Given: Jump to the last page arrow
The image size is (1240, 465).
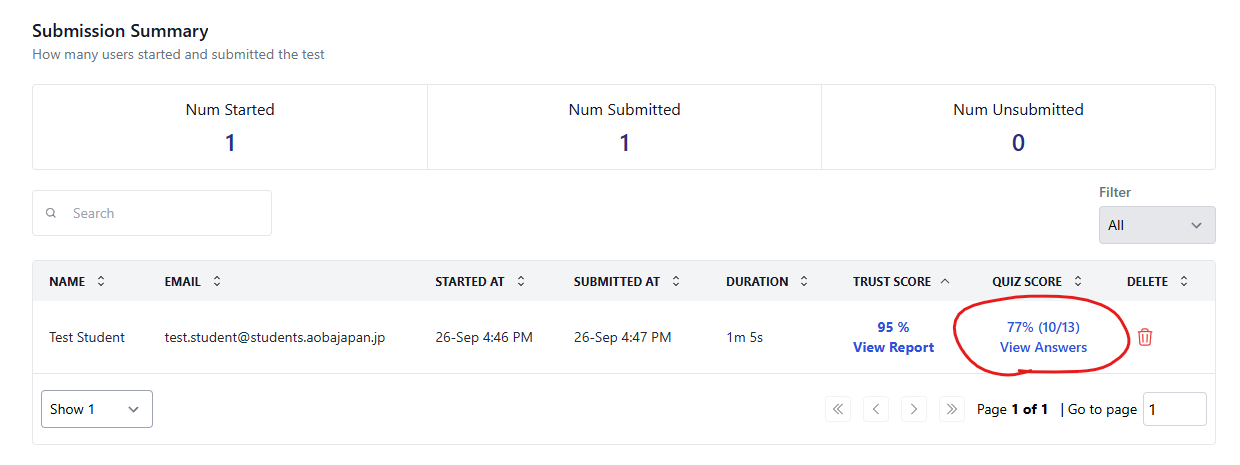Looking at the screenshot, I should pyautogui.click(x=951, y=409).
